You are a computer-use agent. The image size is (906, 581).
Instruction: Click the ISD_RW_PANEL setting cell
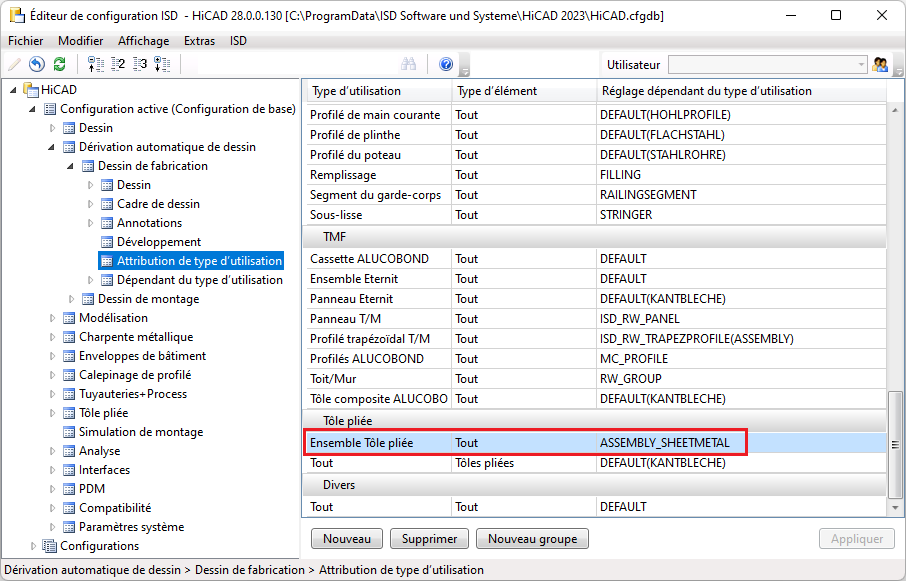[741, 319]
